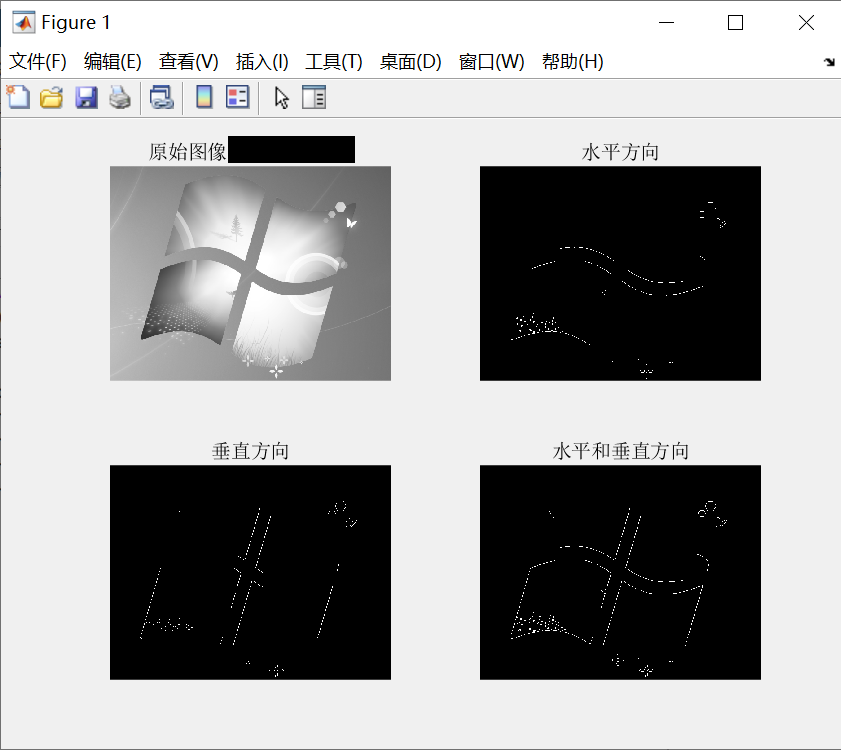The width and height of the screenshot is (841, 750).
Task: Minimize the Figure 1 window
Action: pos(666,23)
